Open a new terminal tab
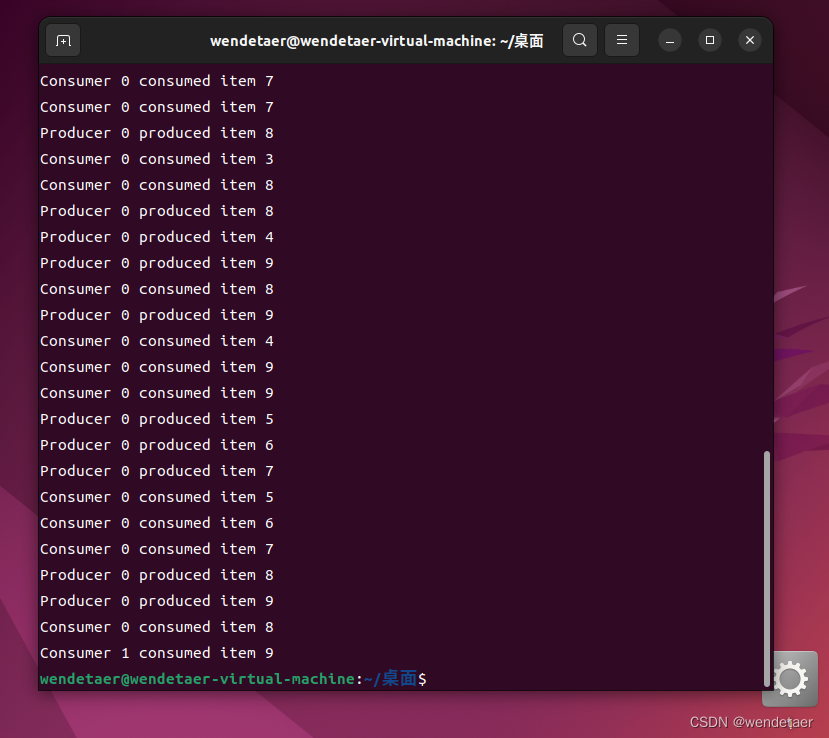Viewport: 829px width, 738px height. click(63, 40)
